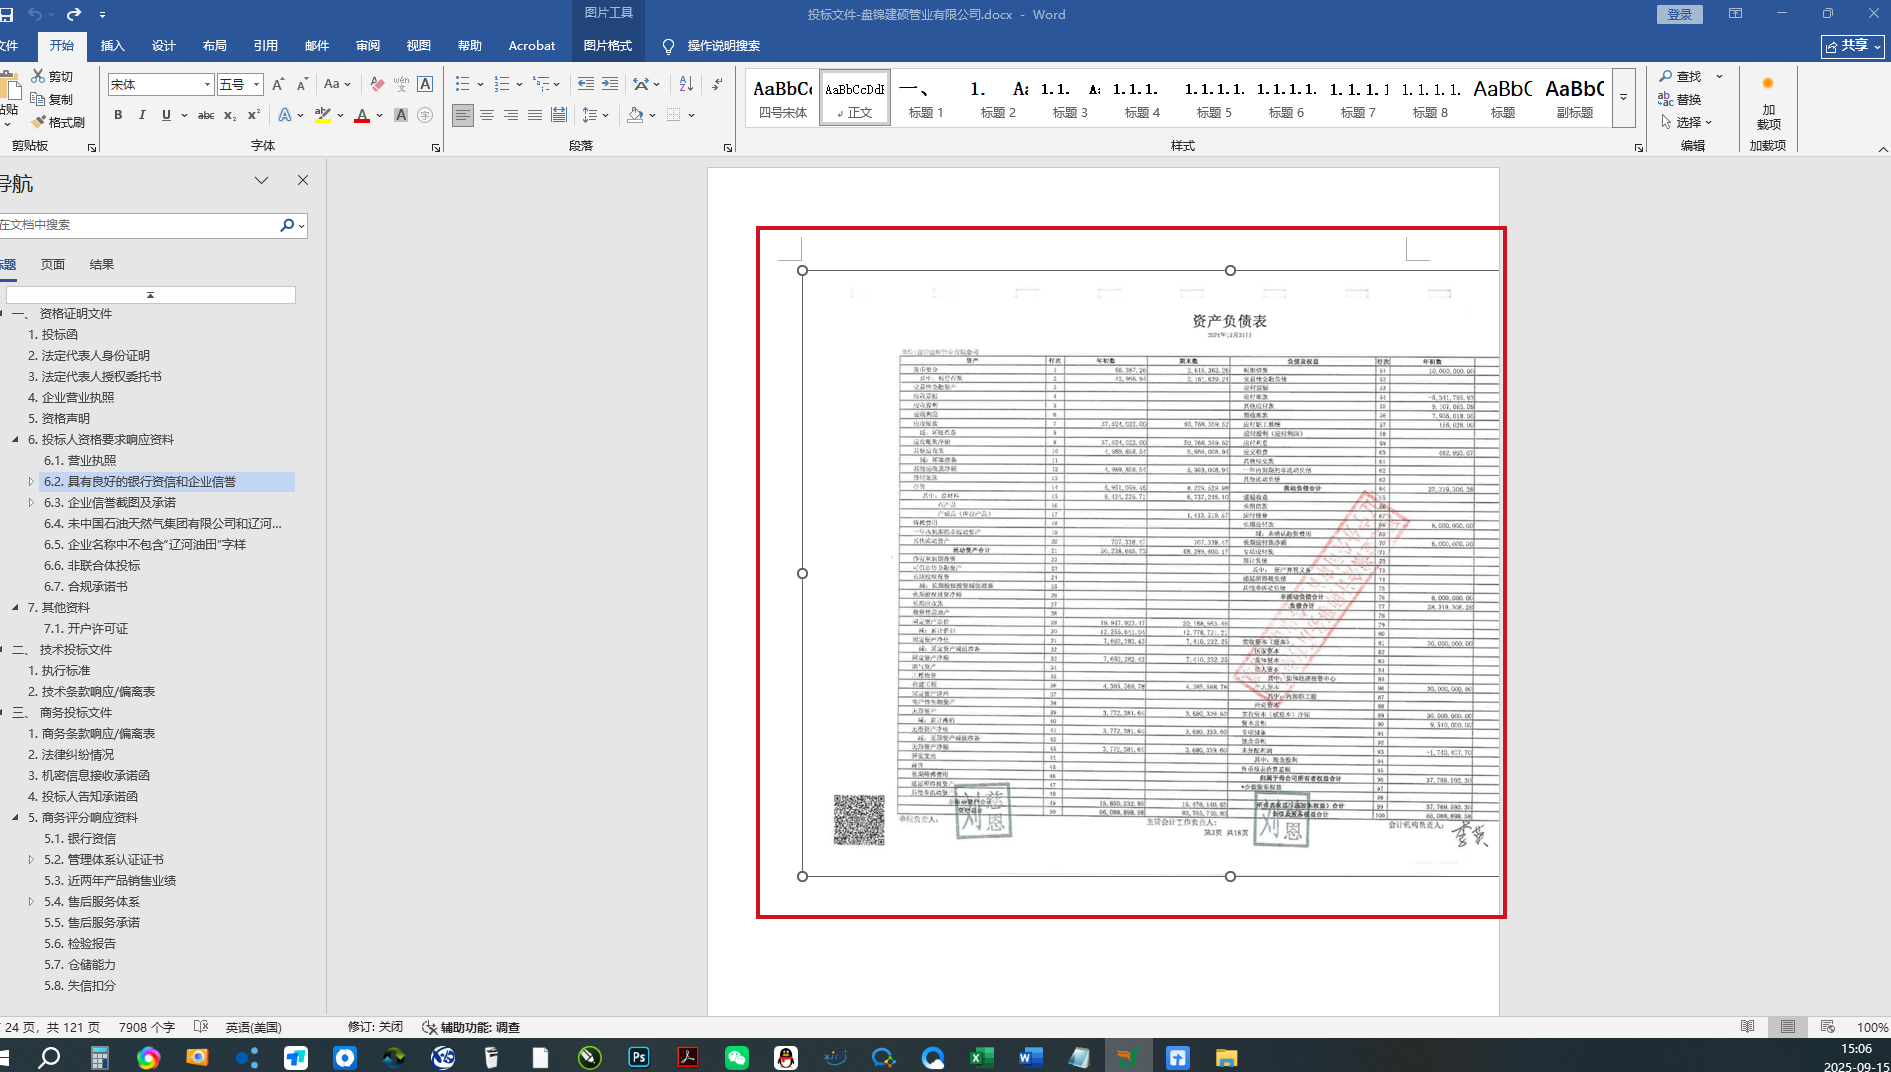Click the Format Painter tool

point(58,122)
